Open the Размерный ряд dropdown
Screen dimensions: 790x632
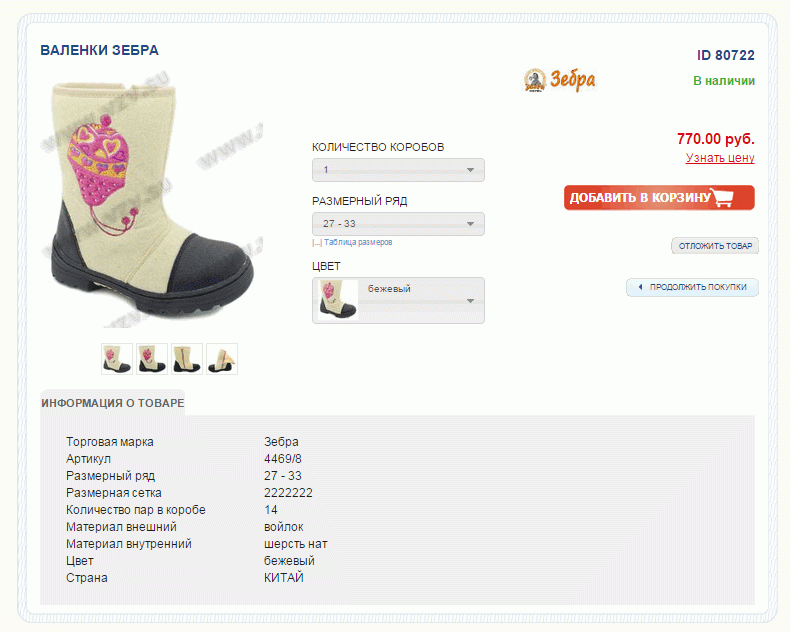[x=398, y=224]
